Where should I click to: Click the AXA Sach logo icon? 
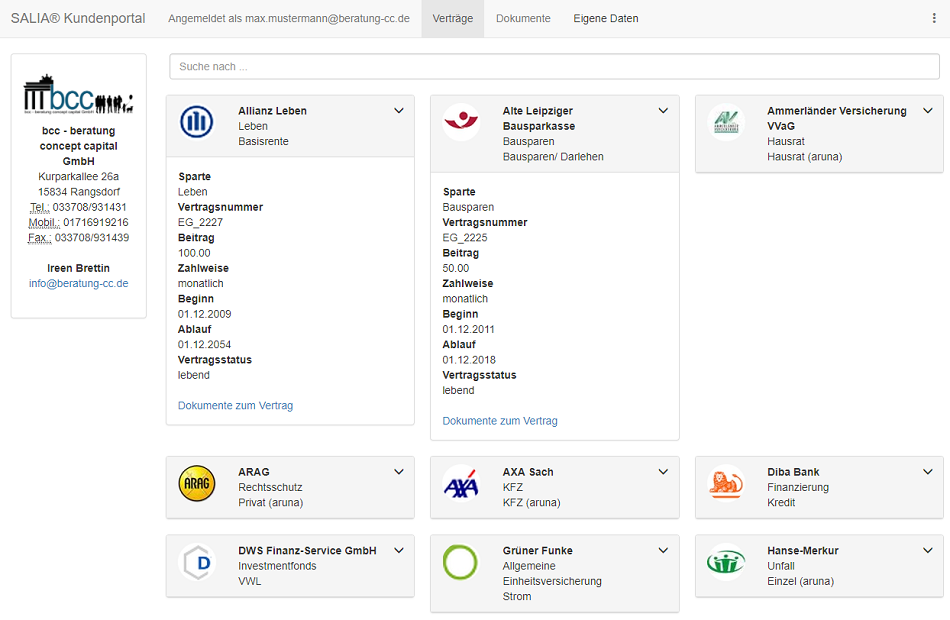(x=461, y=483)
